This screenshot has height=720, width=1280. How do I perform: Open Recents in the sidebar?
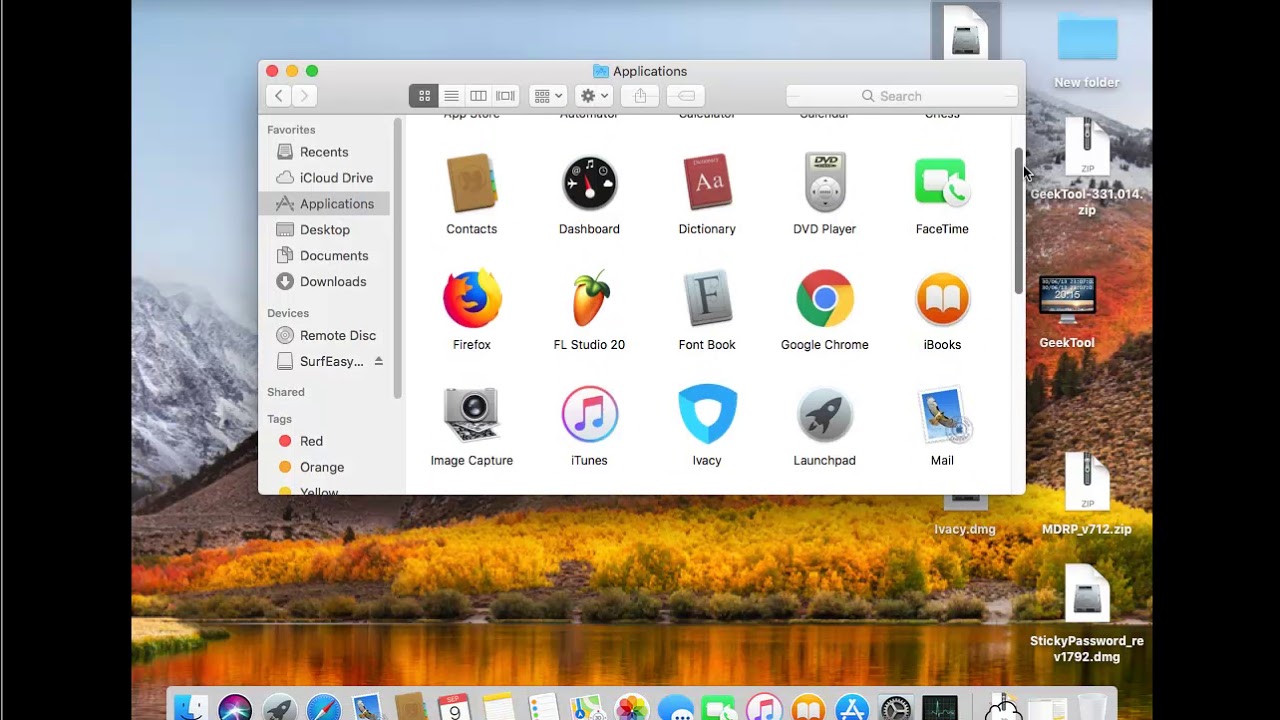(325, 152)
